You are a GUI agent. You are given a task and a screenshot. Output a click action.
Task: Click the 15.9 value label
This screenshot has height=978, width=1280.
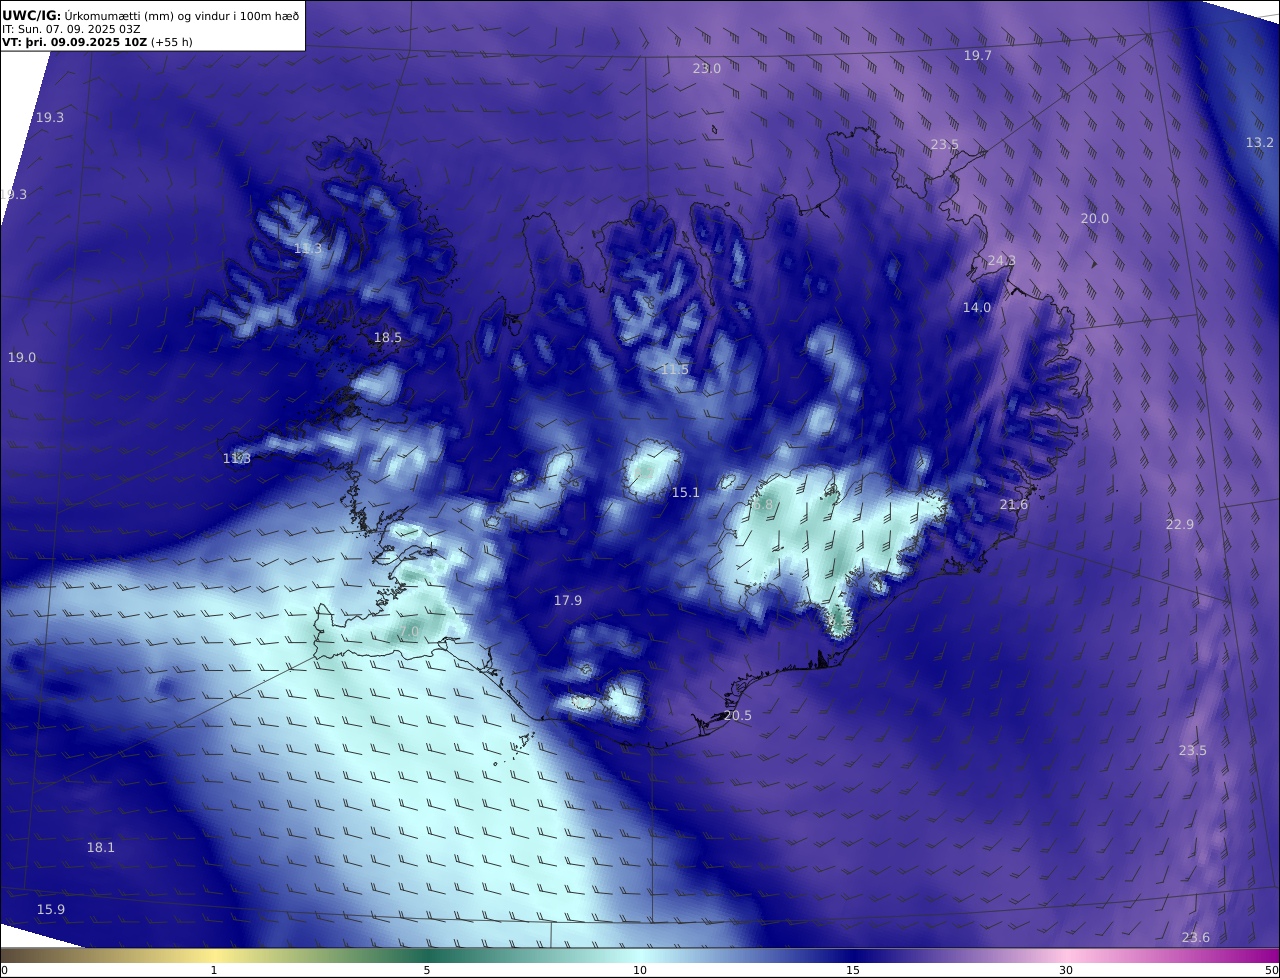[51, 909]
